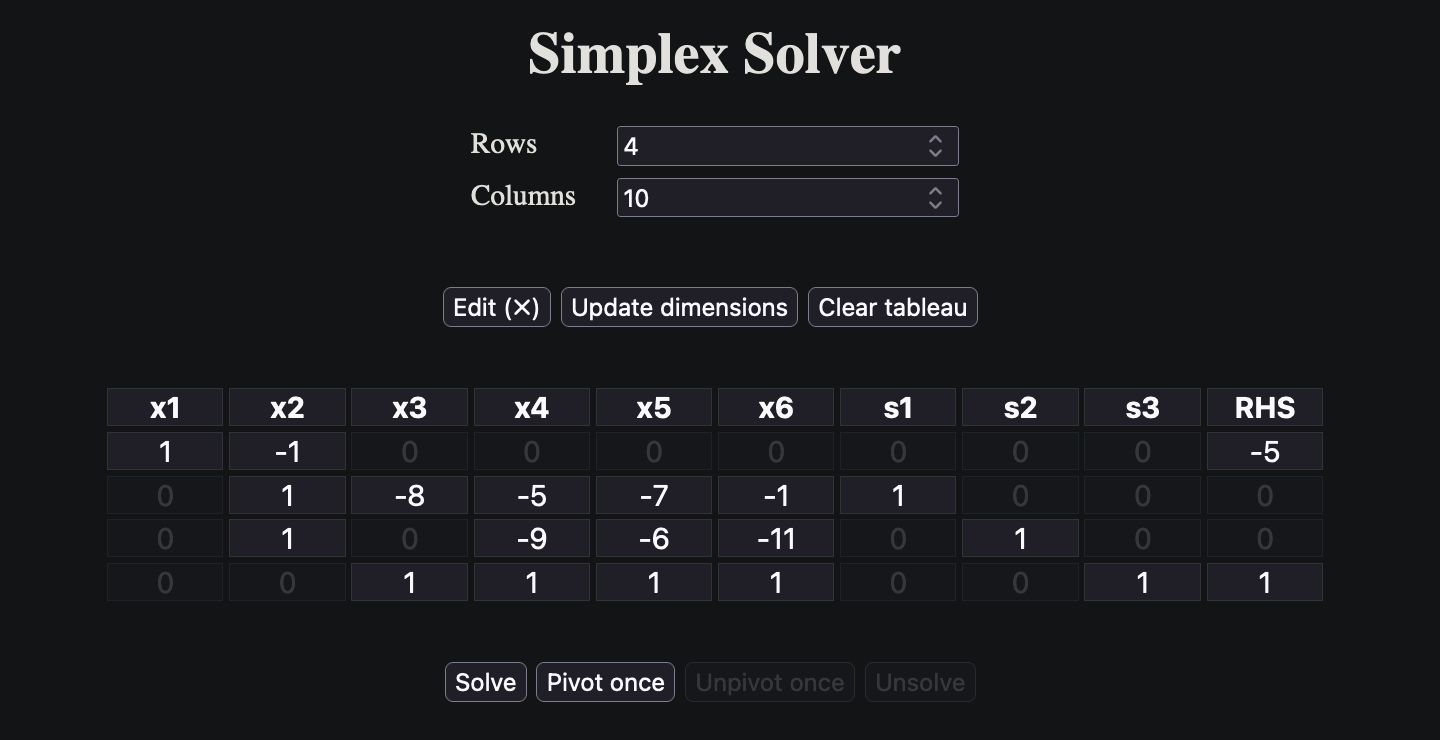Click the Rows stepper down arrow
This screenshot has height=740, width=1440.
(935, 152)
